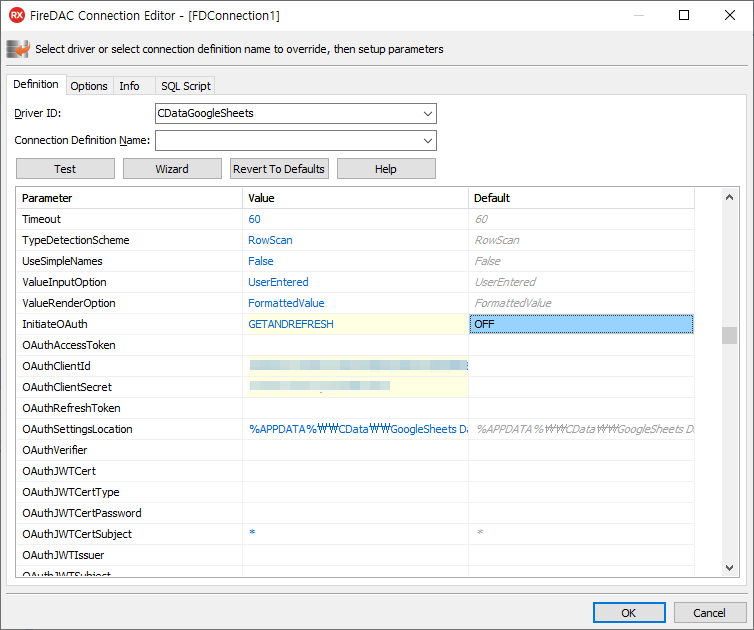The image size is (754, 630).
Task: Click OAuthSettingsLocation value path
Action: 358,429
